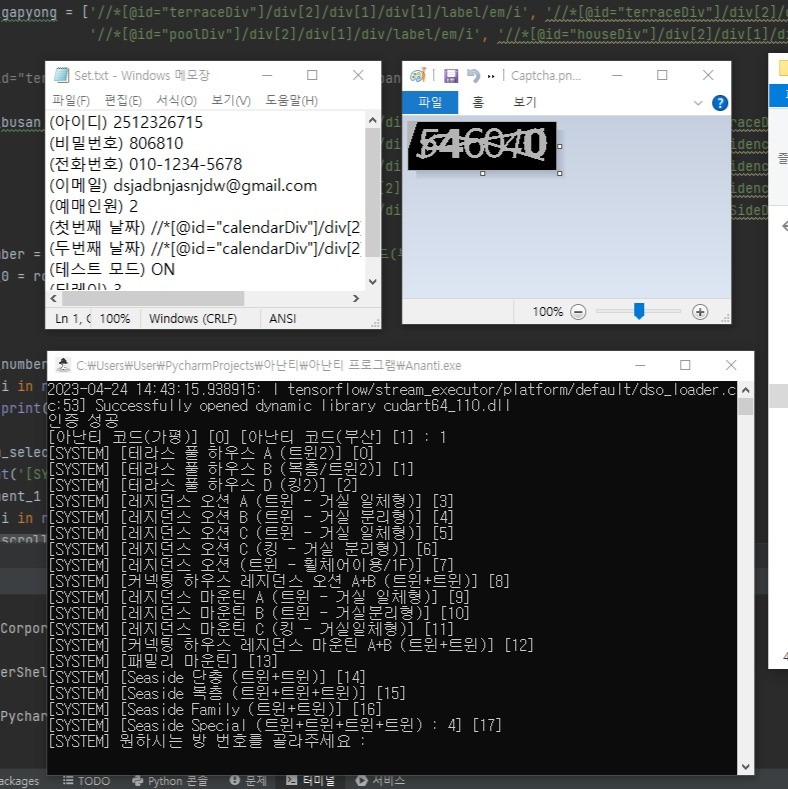This screenshot has width=788, height=789.
Task: Open the 서식(O) menu in Notepad
Action: 176,101
